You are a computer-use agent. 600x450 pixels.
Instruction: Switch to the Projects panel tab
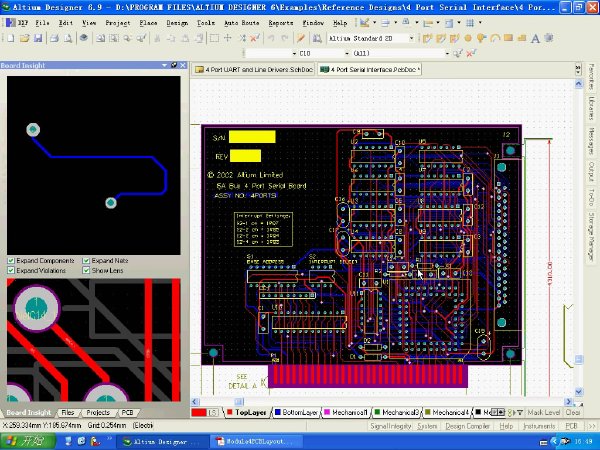pos(98,412)
